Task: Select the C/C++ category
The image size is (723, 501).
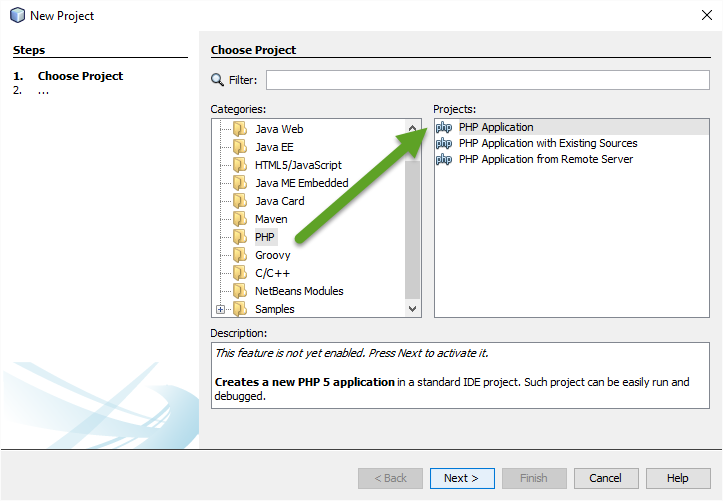Action: pyautogui.click(x=273, y=273)
